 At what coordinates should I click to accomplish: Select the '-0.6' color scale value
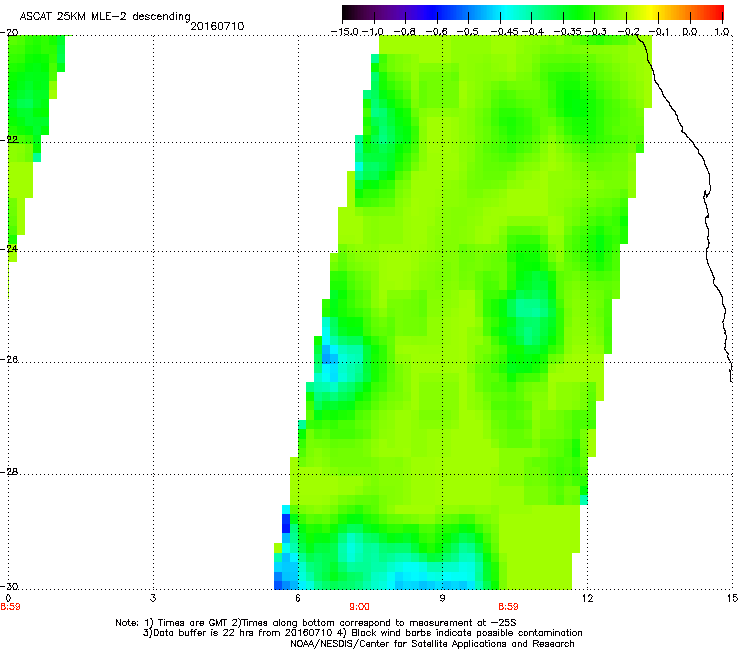point(437,32)
